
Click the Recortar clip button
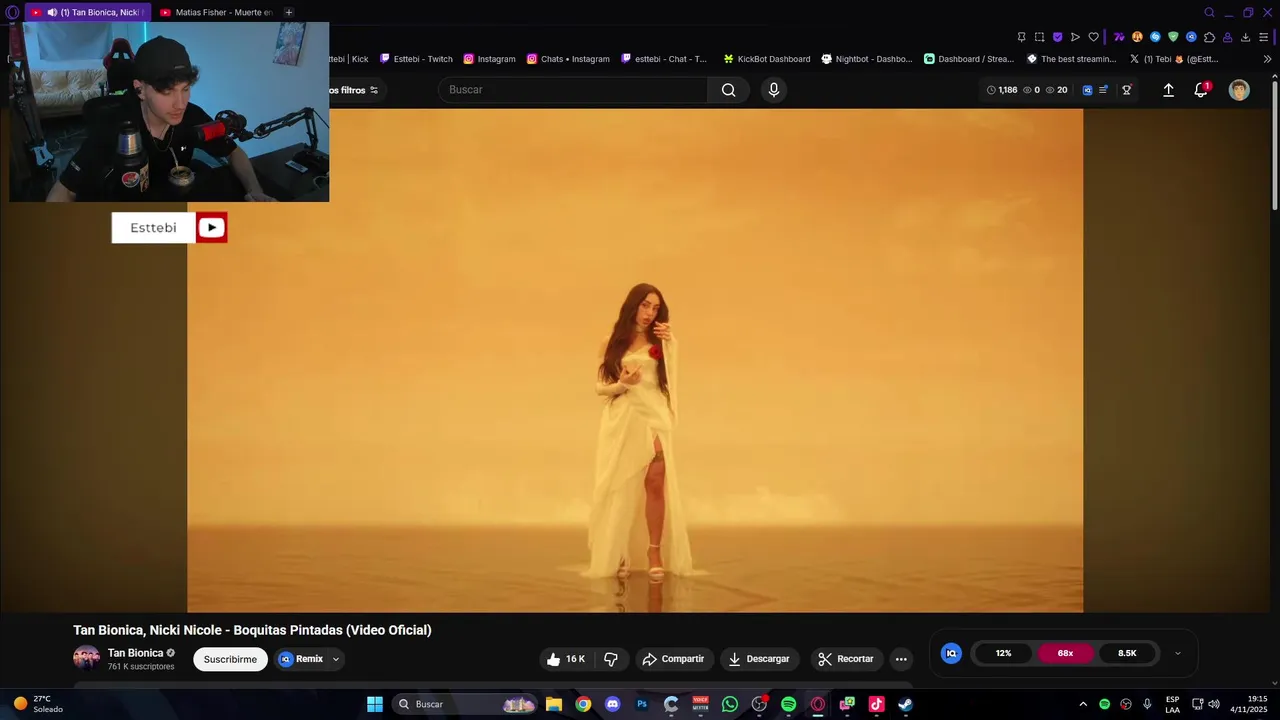[x=846, y=659]
